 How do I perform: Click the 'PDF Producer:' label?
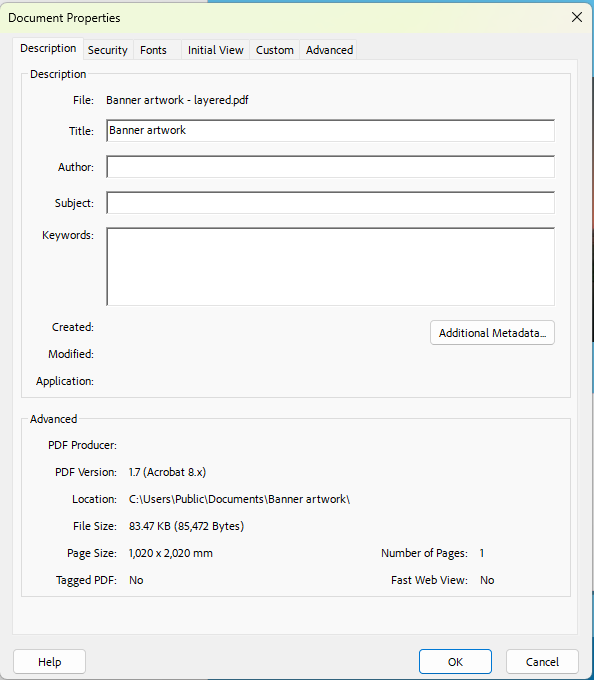point(82,445)
